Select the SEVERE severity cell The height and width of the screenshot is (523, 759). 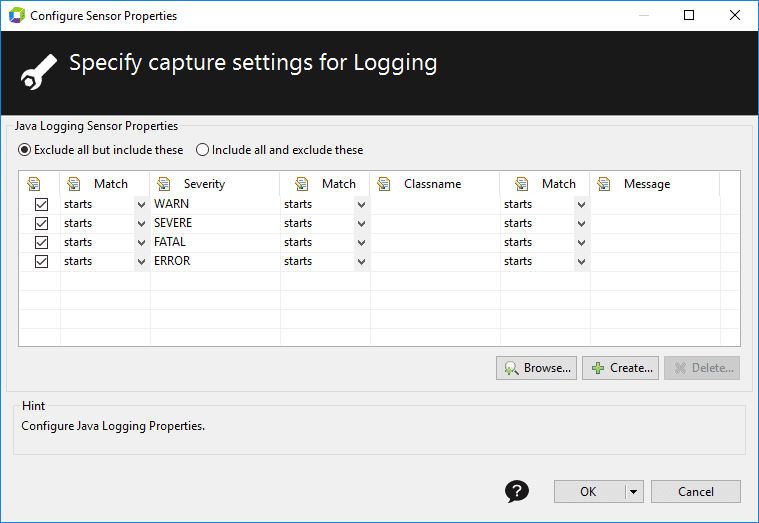pos(215,223)
